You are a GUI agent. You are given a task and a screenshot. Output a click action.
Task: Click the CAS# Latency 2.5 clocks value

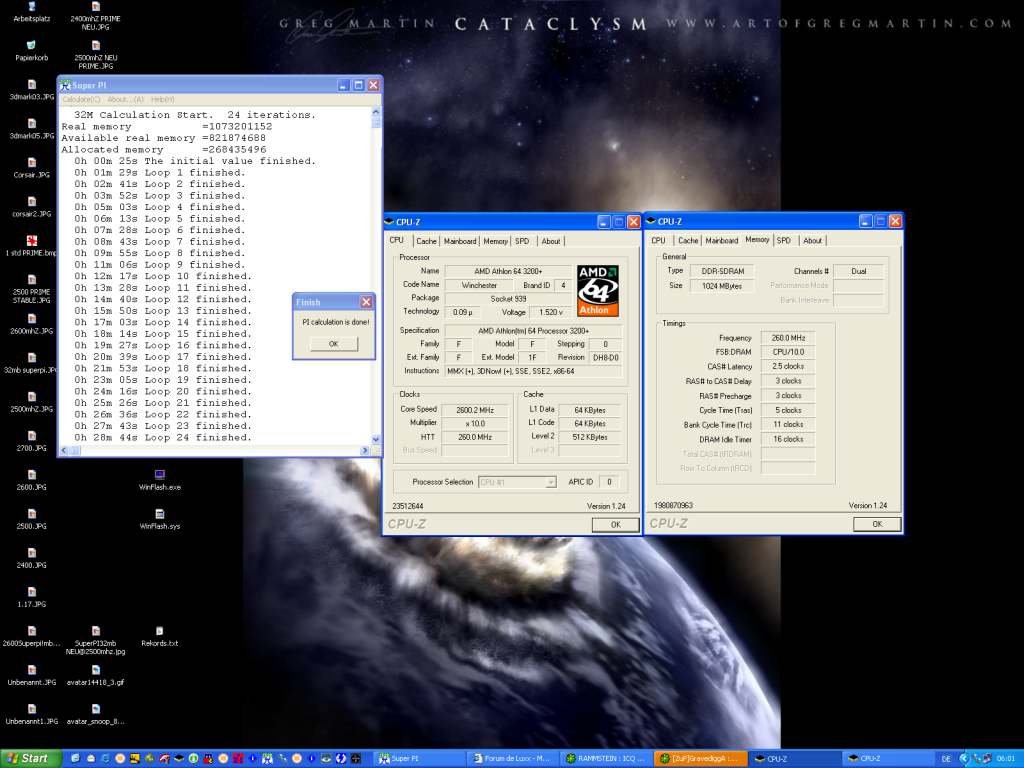[788, 366]
